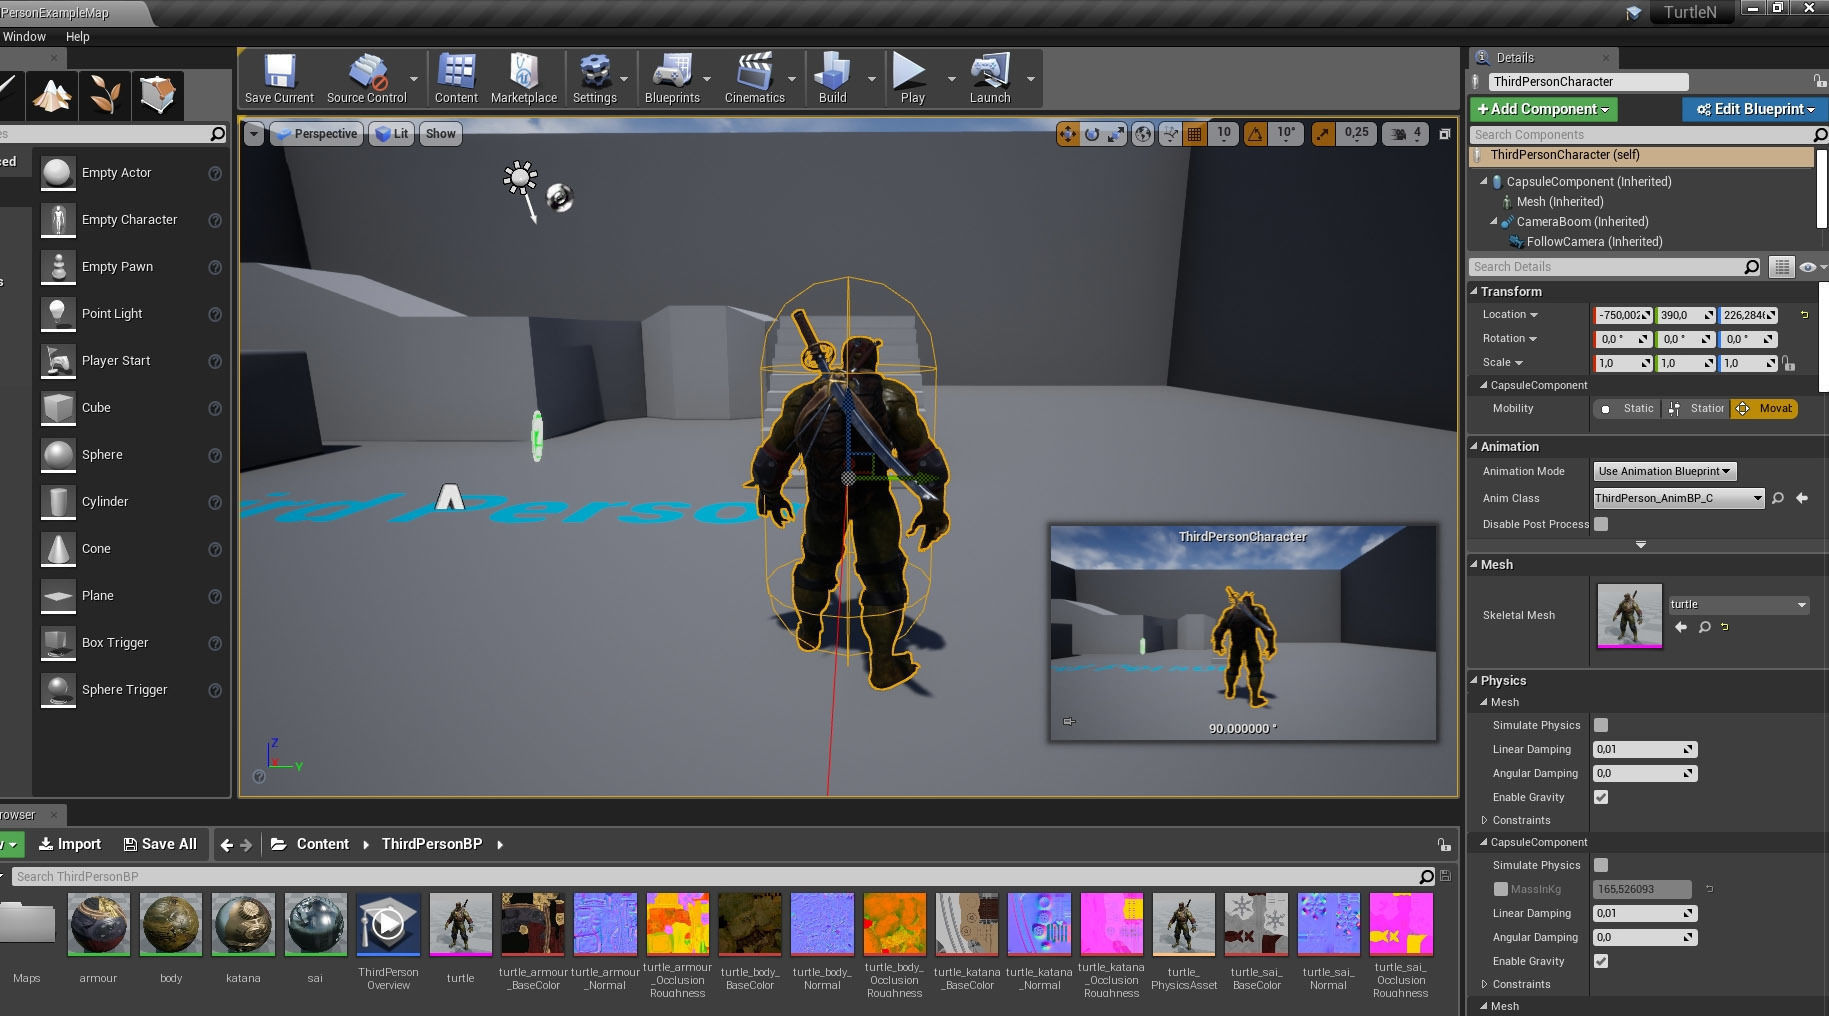Expand Constraints under Physics Mesh
The width and height of the screenshot is (1829, 1016).
click(1485, 820)
